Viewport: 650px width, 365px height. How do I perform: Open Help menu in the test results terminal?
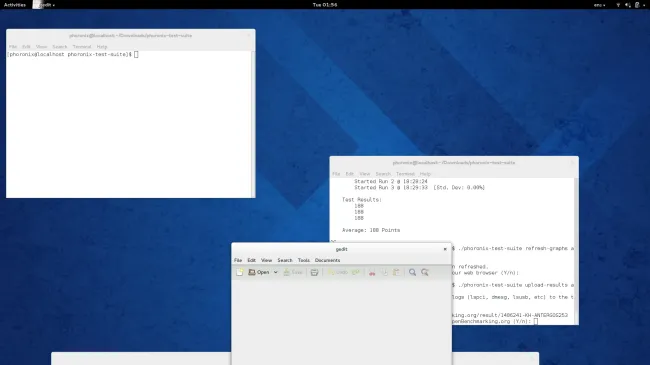coord(425,174)
